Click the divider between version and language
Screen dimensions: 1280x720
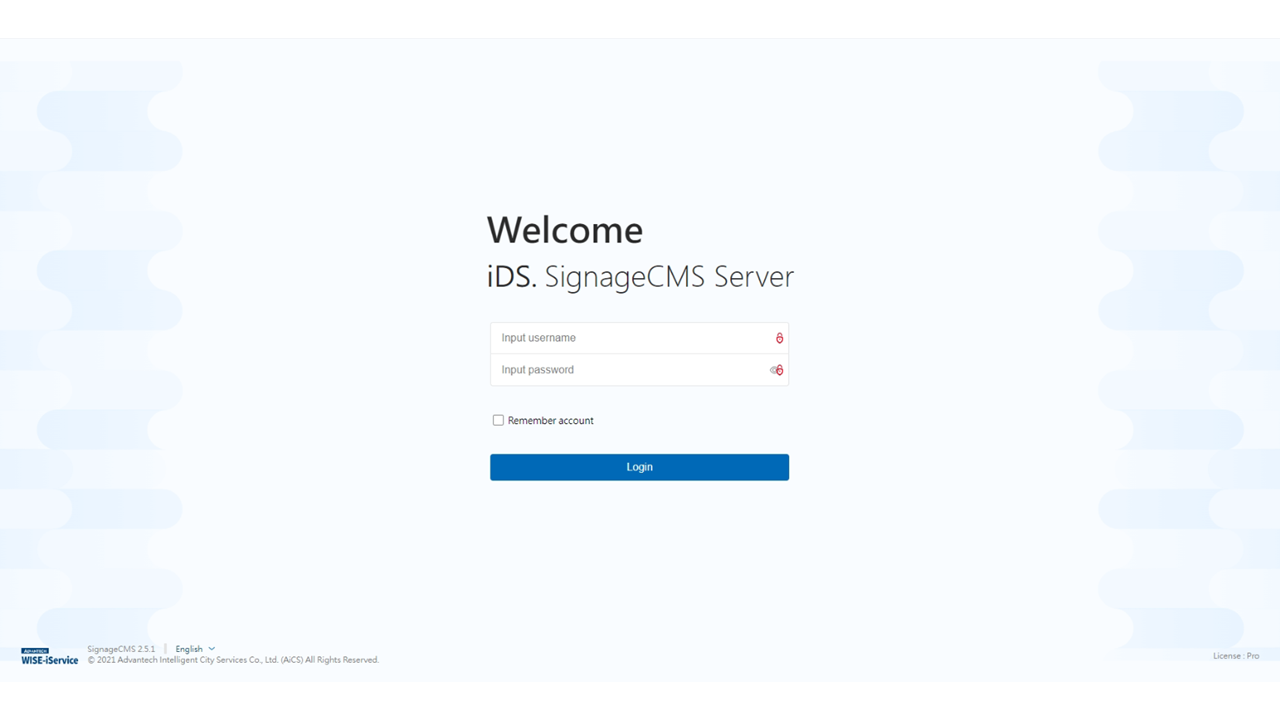(165, 649)
